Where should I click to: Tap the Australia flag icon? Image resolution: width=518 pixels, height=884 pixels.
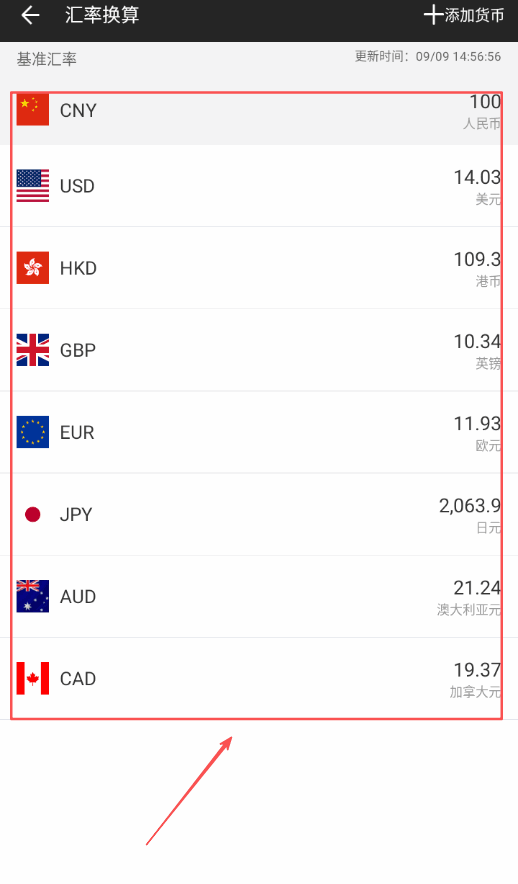point(33,596)
